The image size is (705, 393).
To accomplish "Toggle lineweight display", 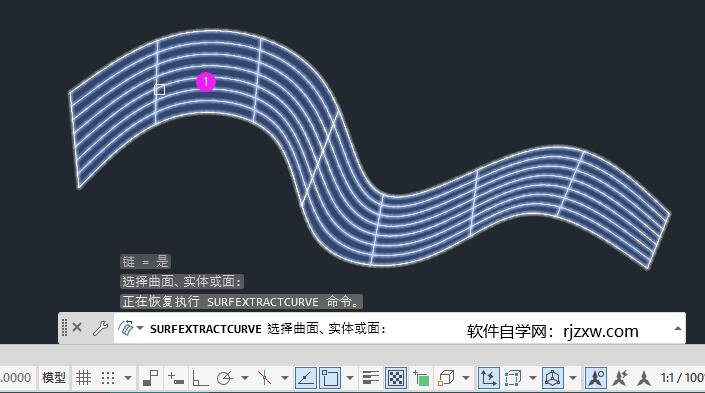I will click(371, 378).
